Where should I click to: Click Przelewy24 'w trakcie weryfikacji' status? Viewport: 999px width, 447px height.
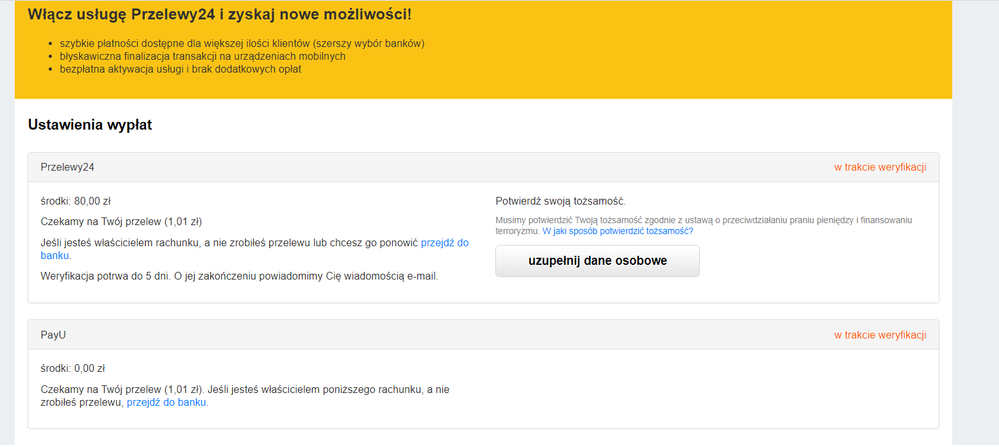880,167
